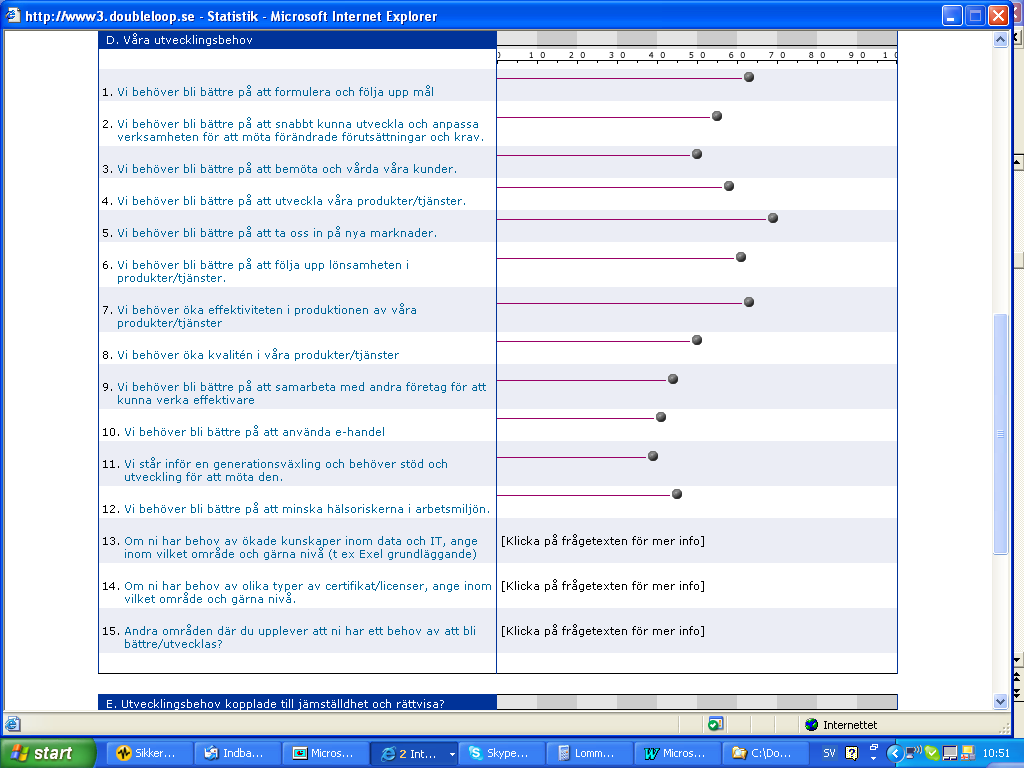The width and height of the screenshot is (1024, 768).
Task: Click the info placeholder text for question 13
Action: 603,541
